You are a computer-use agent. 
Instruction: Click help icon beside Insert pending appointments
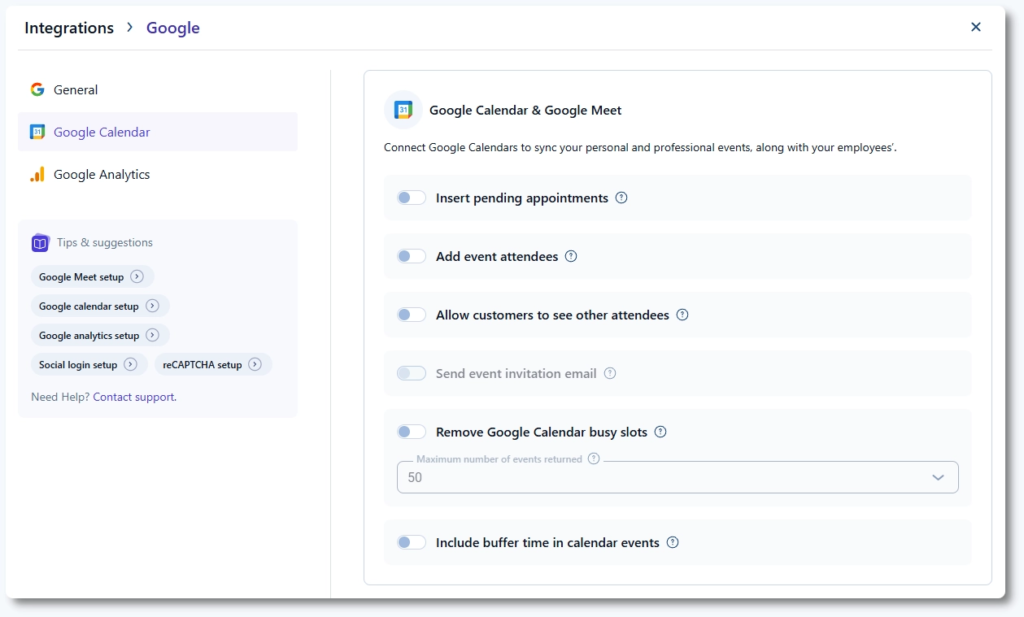coord(621,198)
